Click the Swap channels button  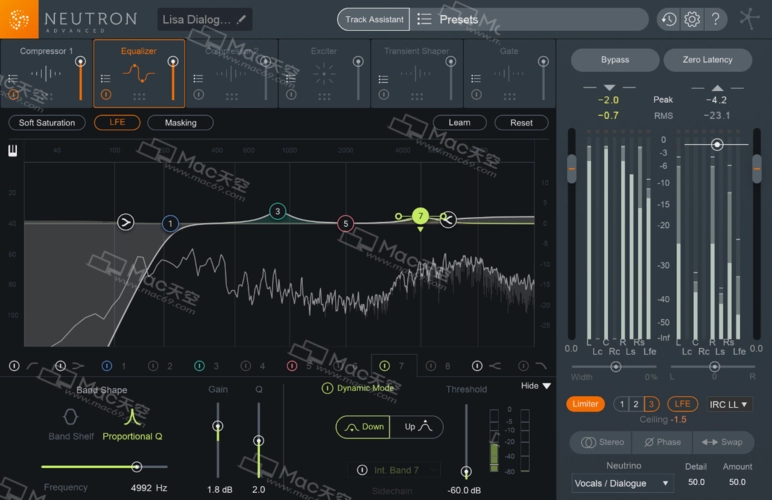[x=722, y=442]
